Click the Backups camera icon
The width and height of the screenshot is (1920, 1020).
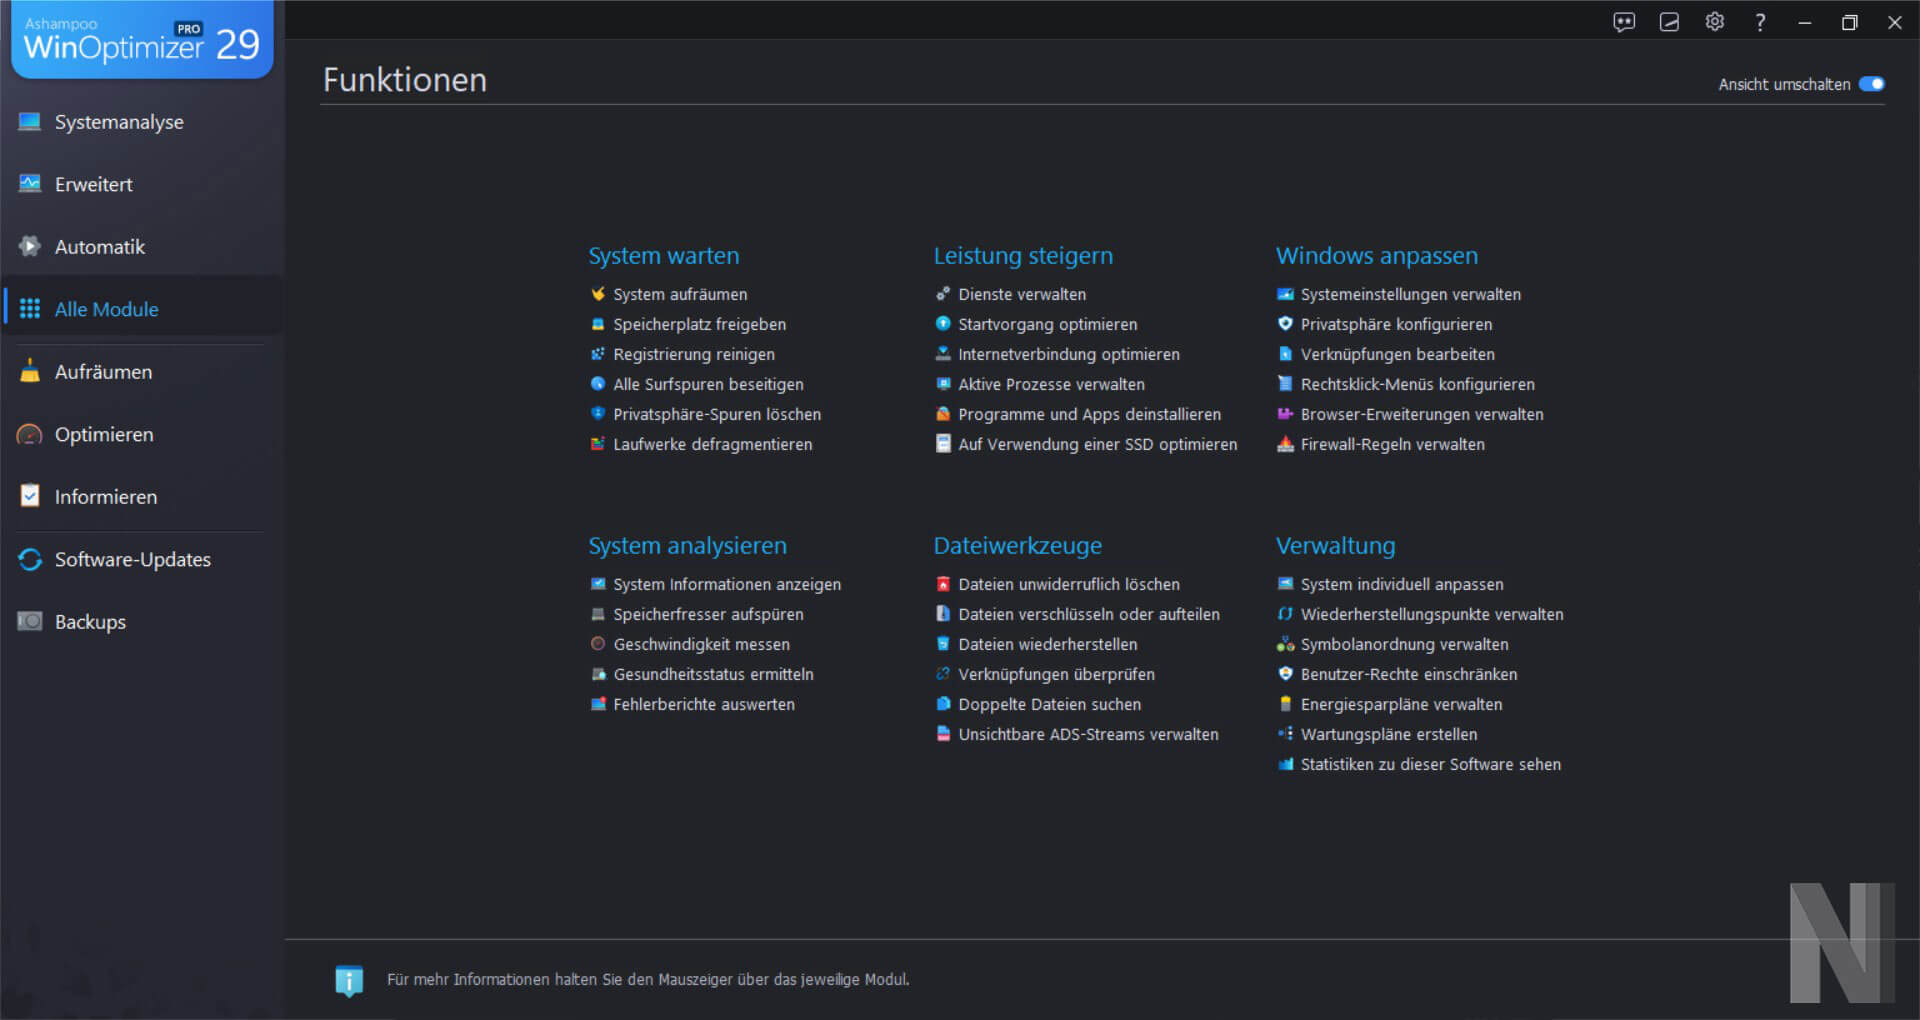[x=30, y=621]
